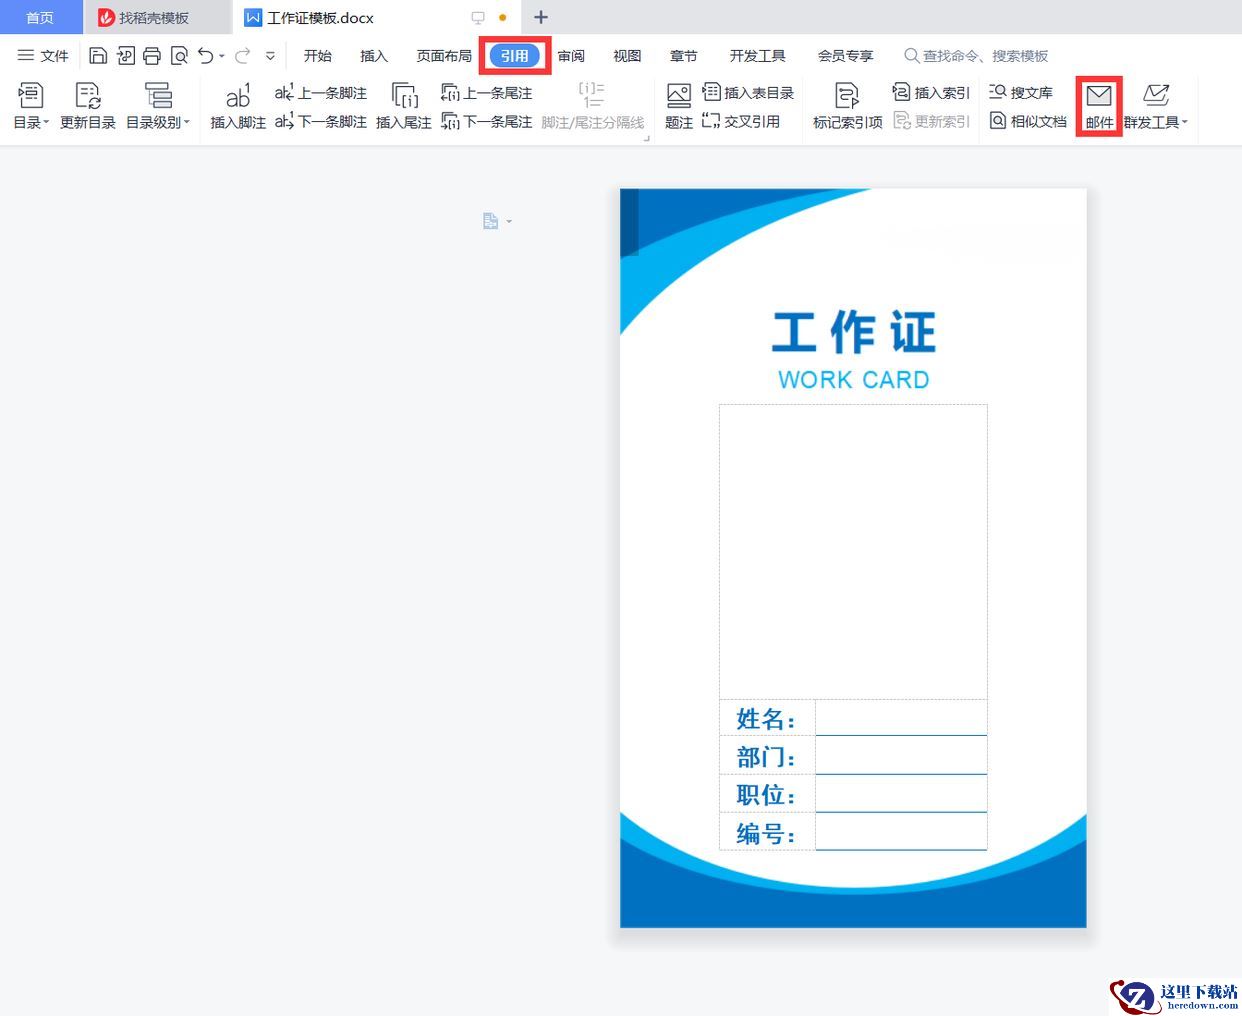Switch to the 开始 ribbon tab
The width and height of the screenshot is (1242, 1016).
[x=318, y=56]
